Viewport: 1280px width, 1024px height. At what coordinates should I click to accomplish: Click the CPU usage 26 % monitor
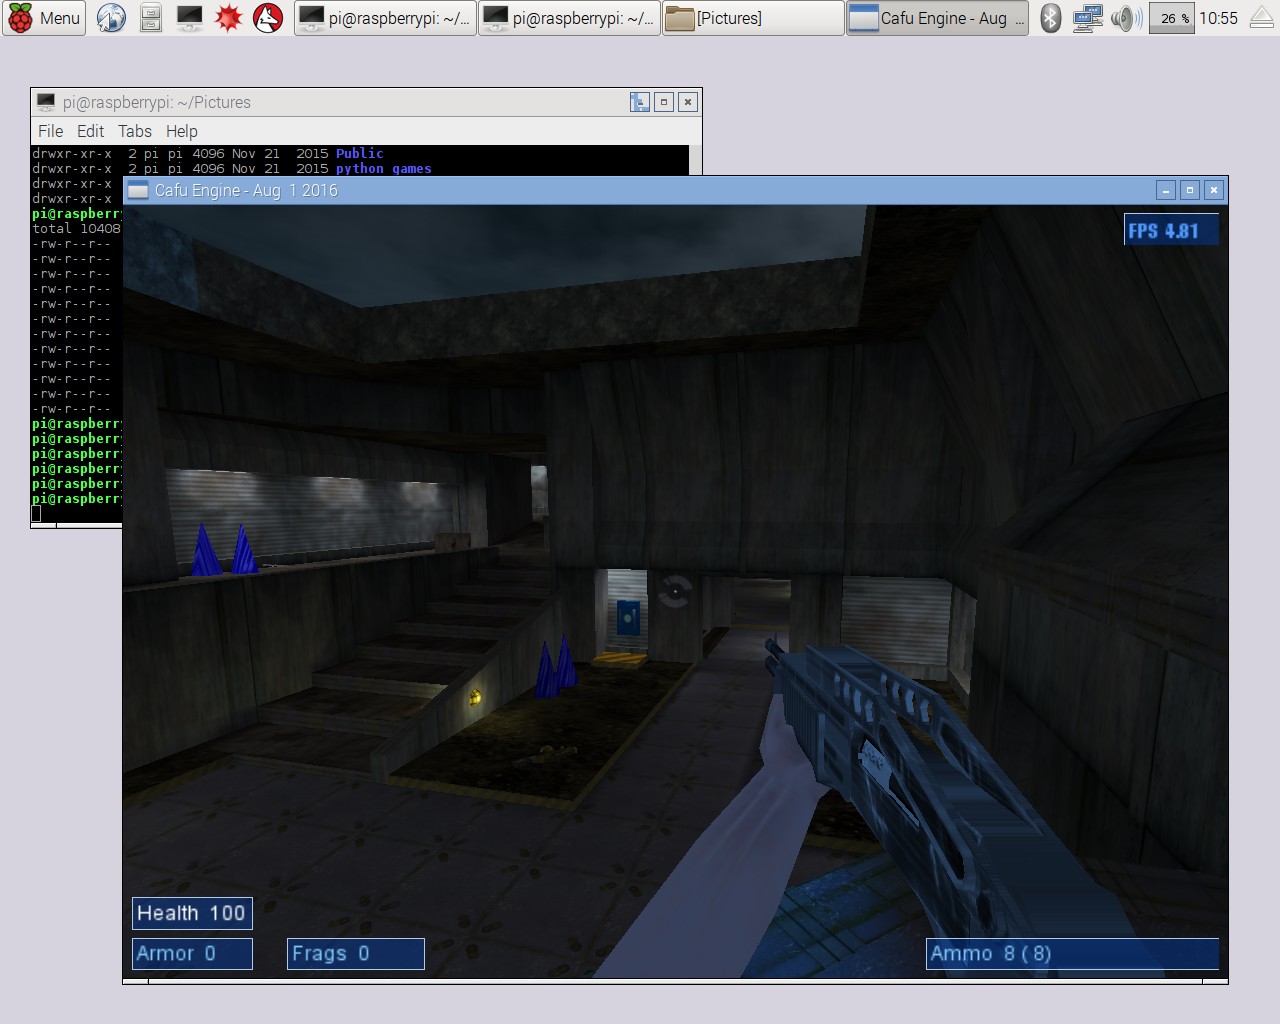(1172, 18)
